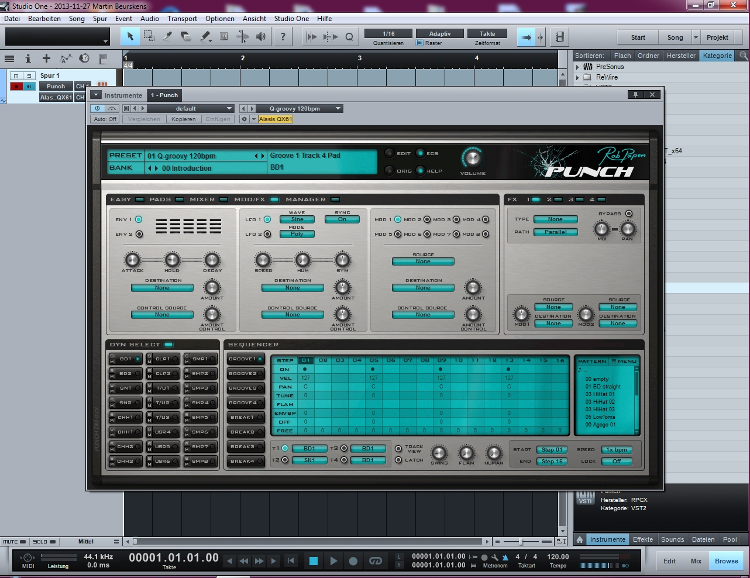Toggle FX BYPASS LED in Punch
This screenshot has height=578, width=750.
629,213
